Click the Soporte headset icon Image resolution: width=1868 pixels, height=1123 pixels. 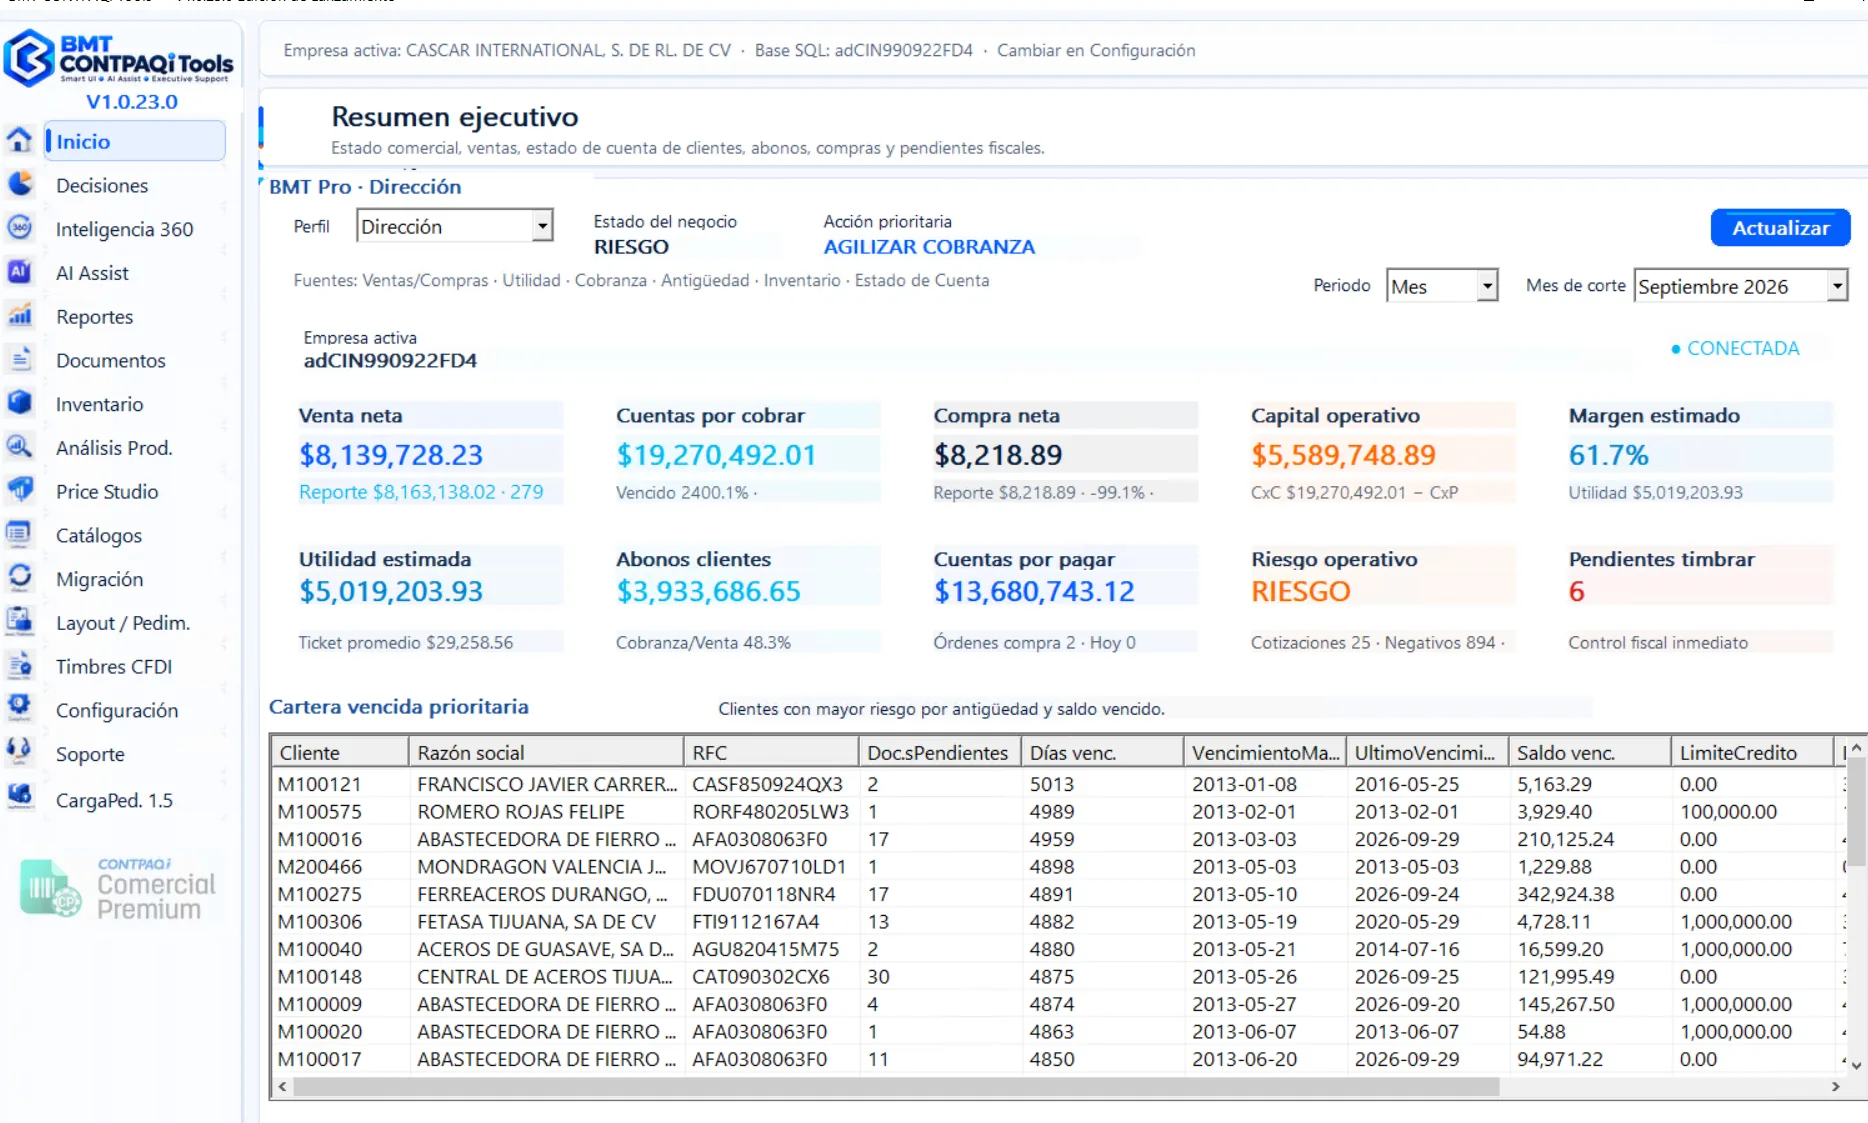(19, 752)
